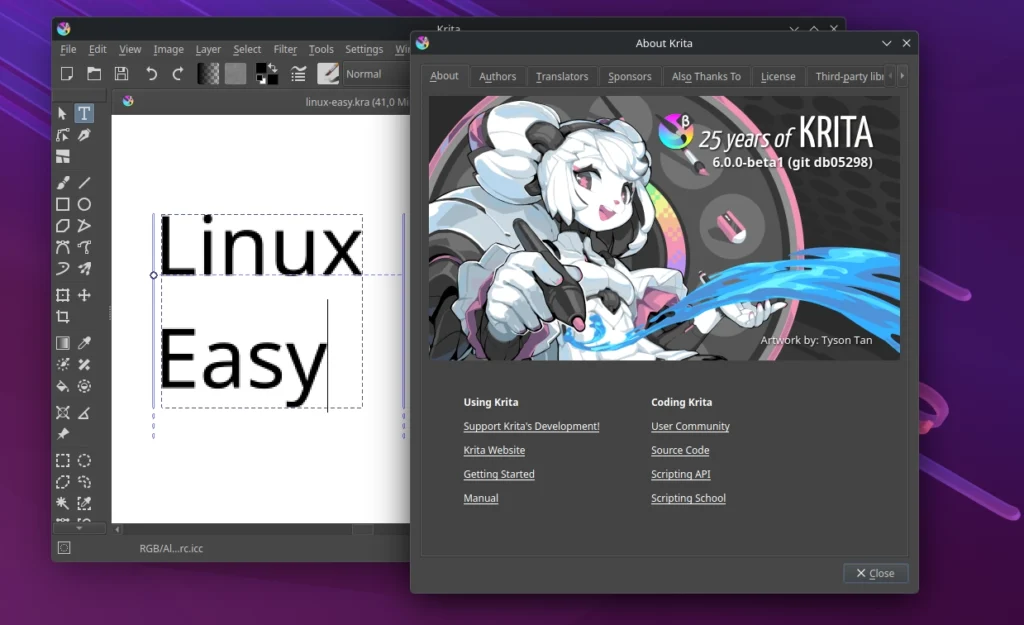Screen dimensions: 1024x625
Task: Select the Color Sampler tool
Action: (84, 342)
